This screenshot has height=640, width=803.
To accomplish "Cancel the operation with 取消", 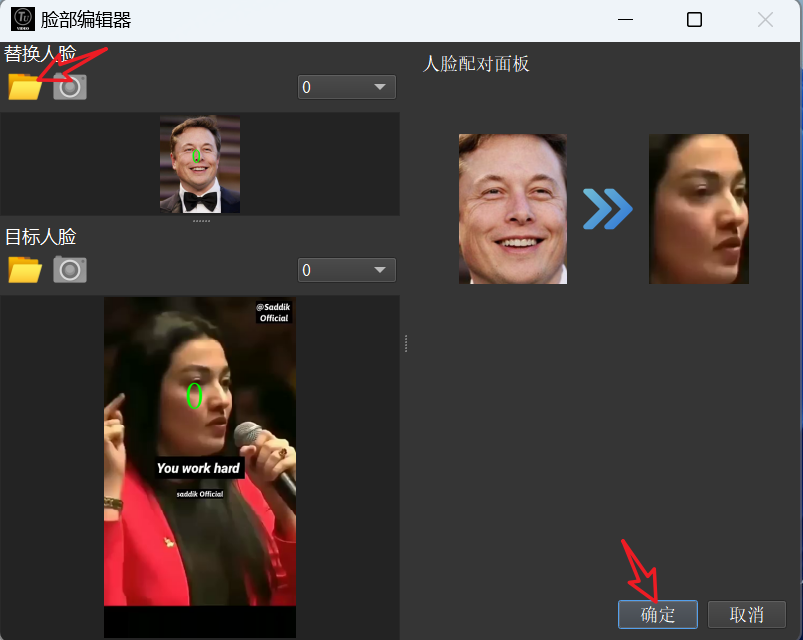I will (x=745, y=614).
